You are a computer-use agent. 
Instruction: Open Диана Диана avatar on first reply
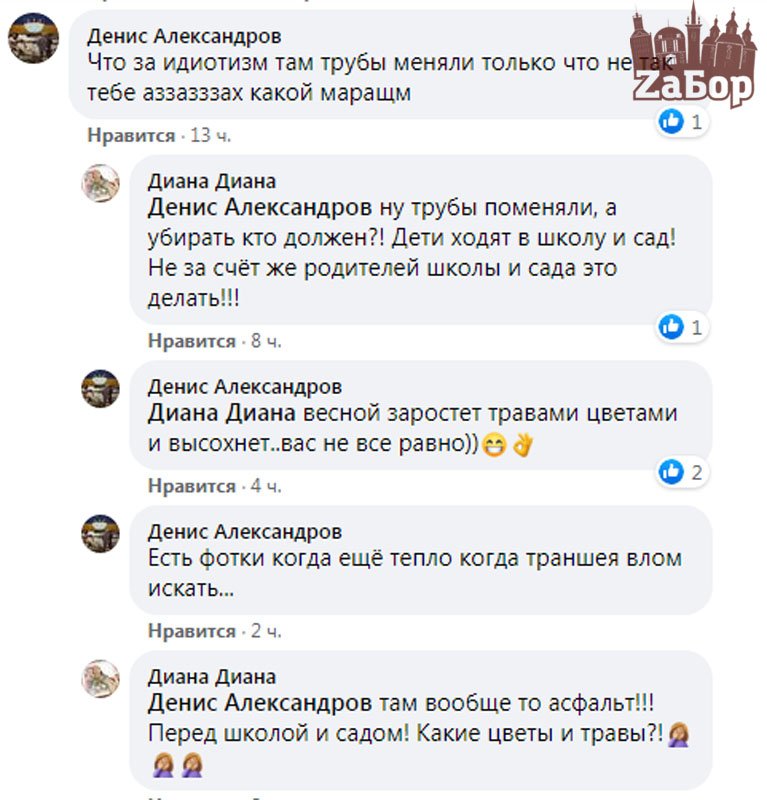pyautogui.click(x=101, y=183)
